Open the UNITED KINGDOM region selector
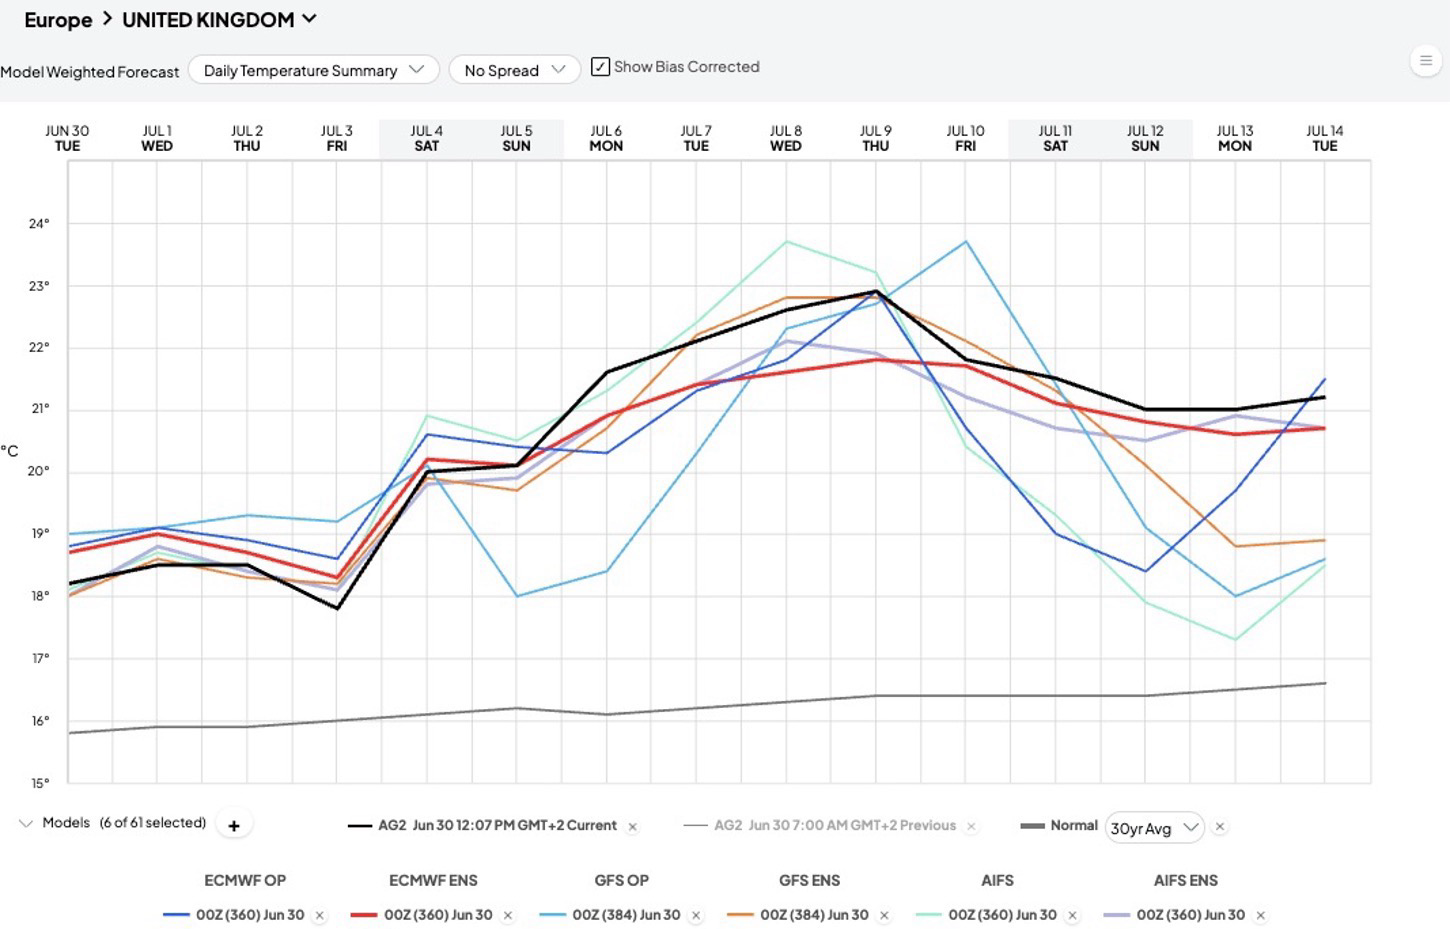The height and width of the screenshot is (929, 1450). point(219,20)
